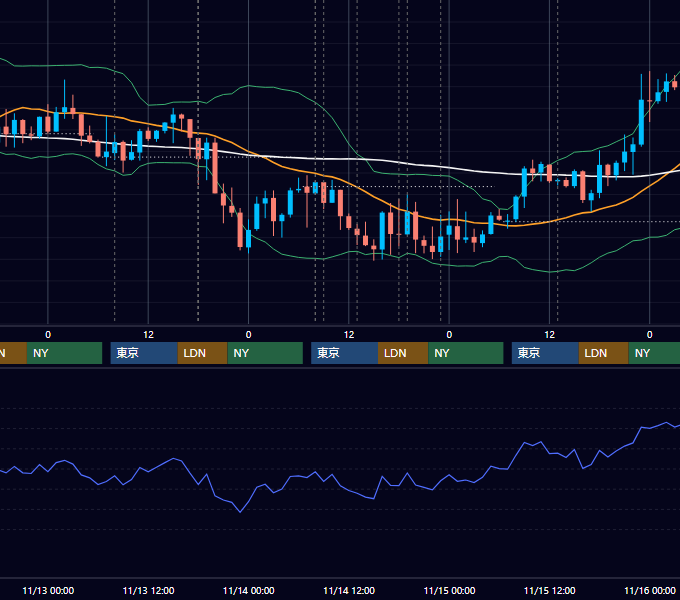Click the NY session block spanning 11/14 00:00

(265, 353)
